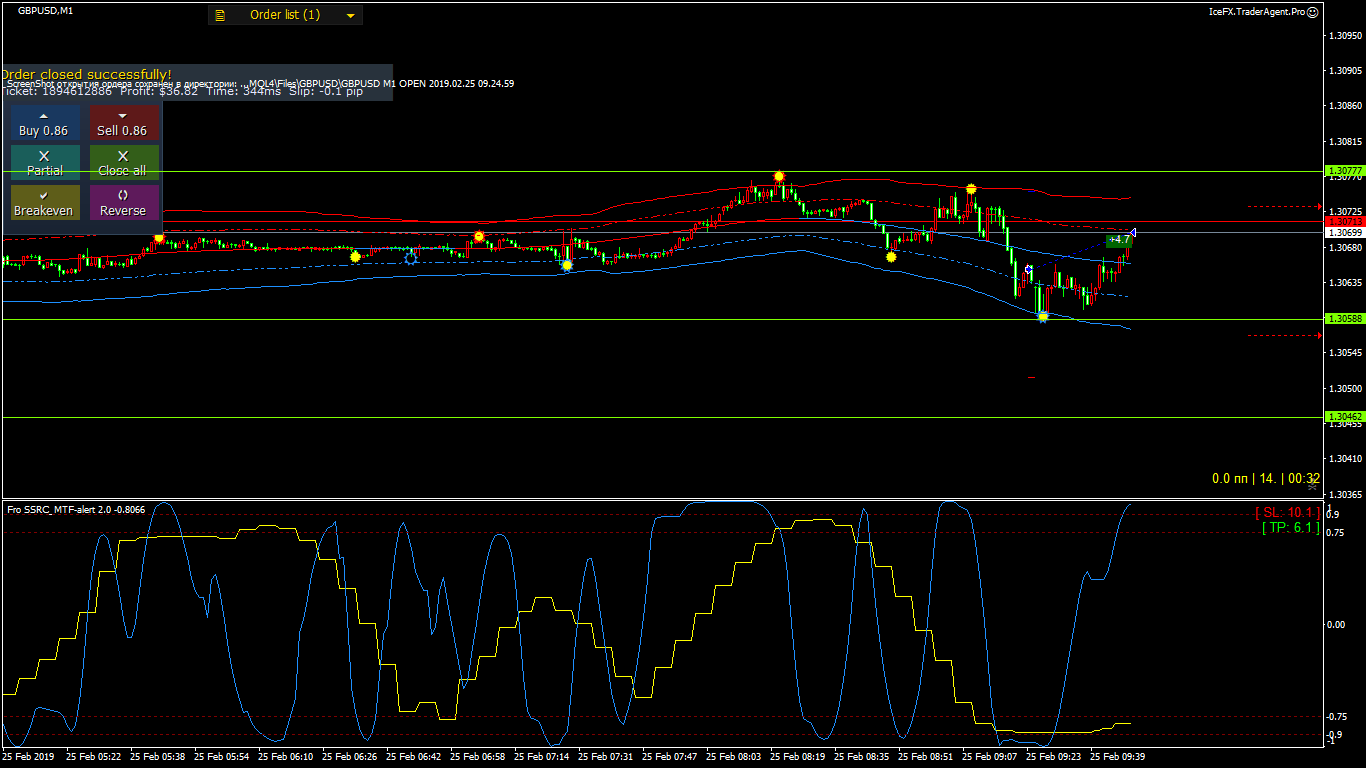Click the trade close triangle at 1.30699
The width and height of the screenshot is (1366, 768).
1132,232
